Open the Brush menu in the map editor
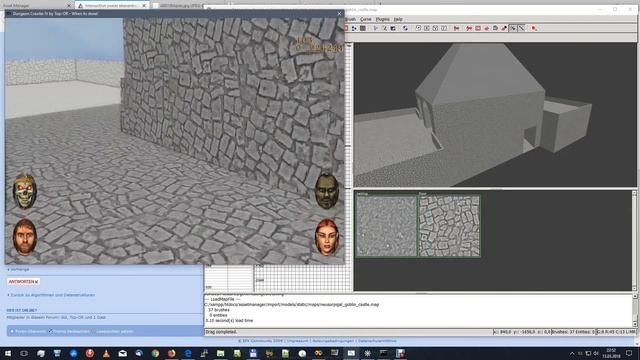This screenshot has height=360, width=640. point(351,19)
